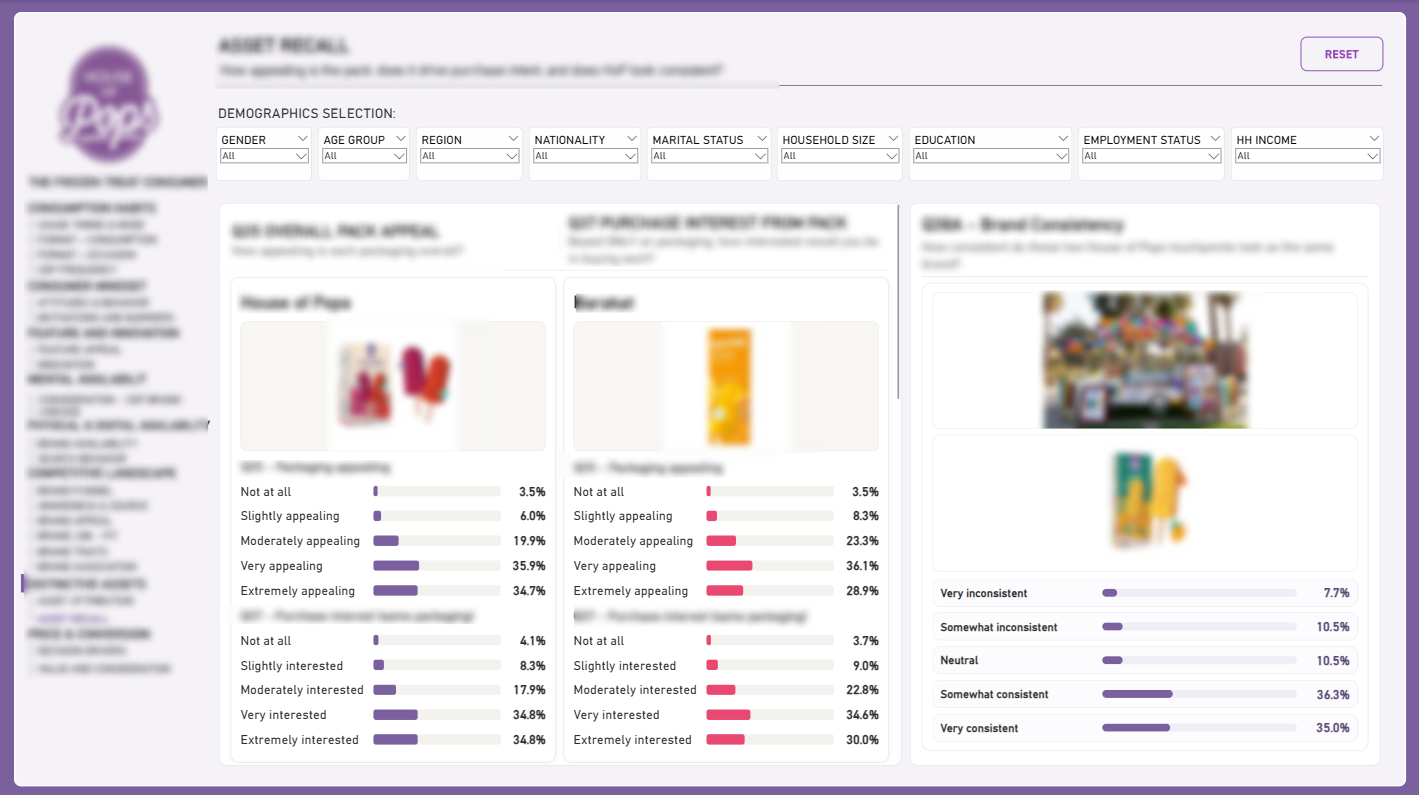Open the HH INCOME 'All' dropdown
Image resolution: width=1419 pixels, height=795 pixels.
coord(1307,156)
